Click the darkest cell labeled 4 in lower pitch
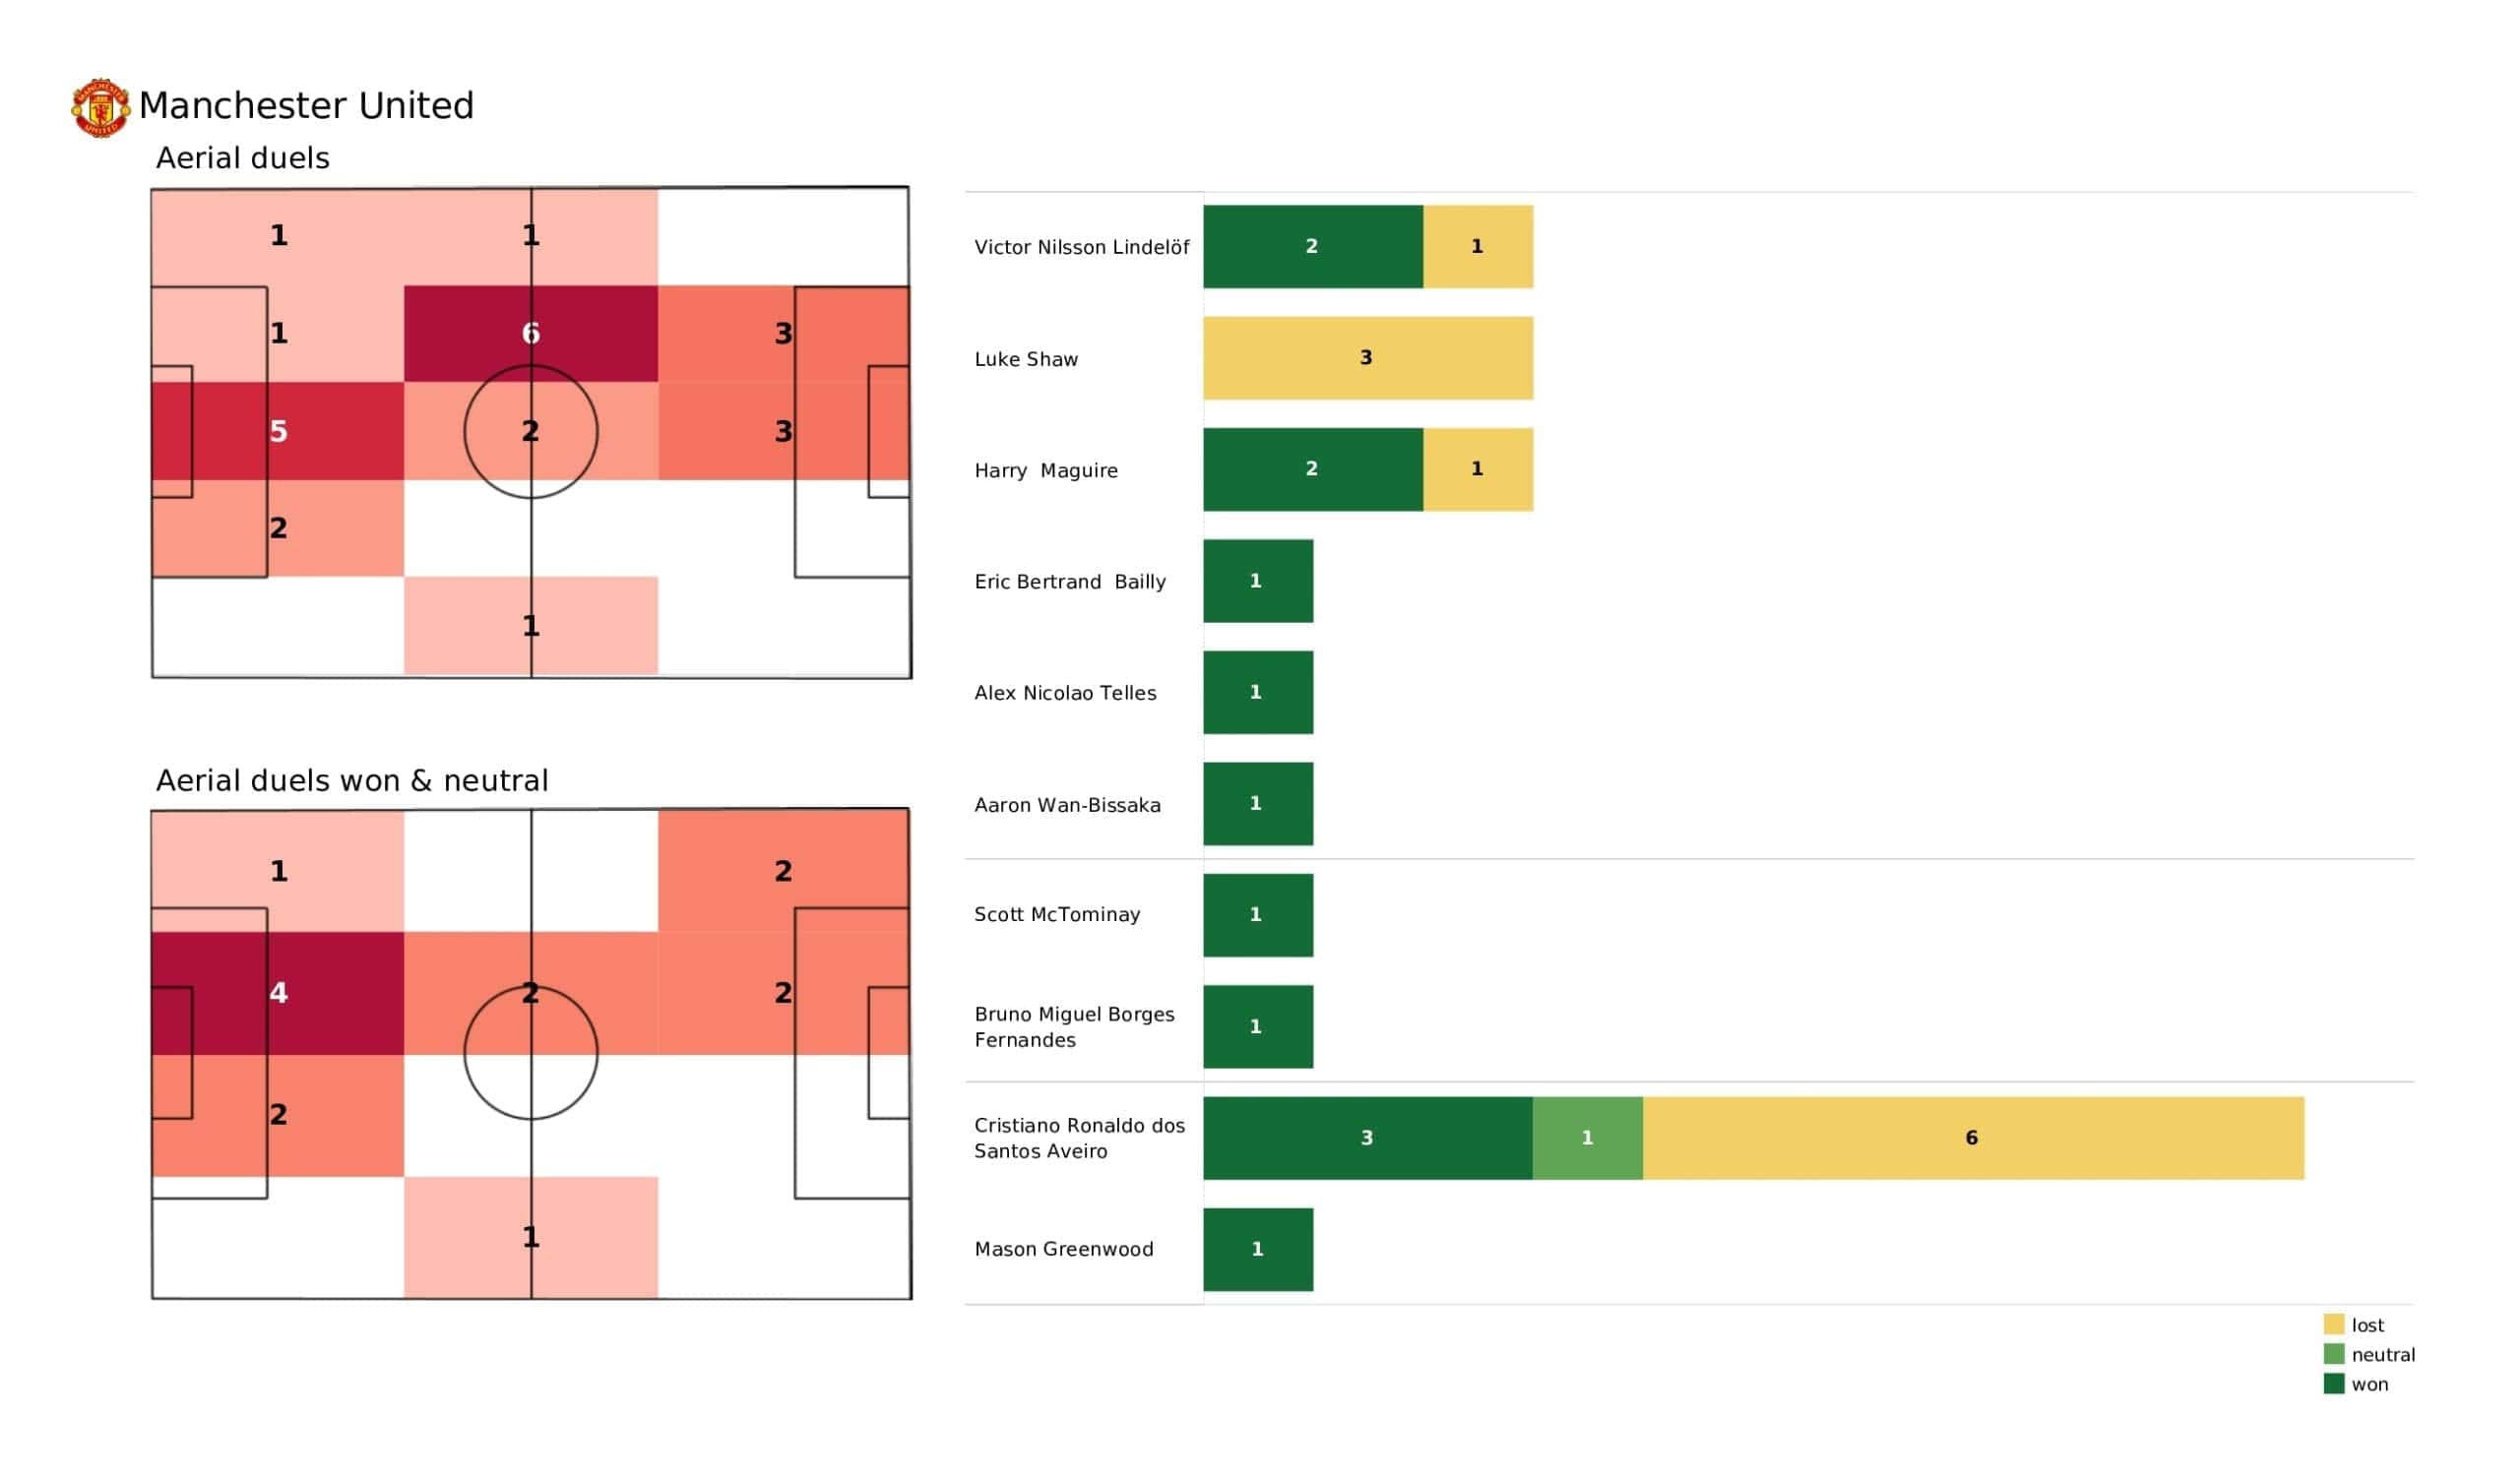The image size is (2520, 1480). (278, 992)
